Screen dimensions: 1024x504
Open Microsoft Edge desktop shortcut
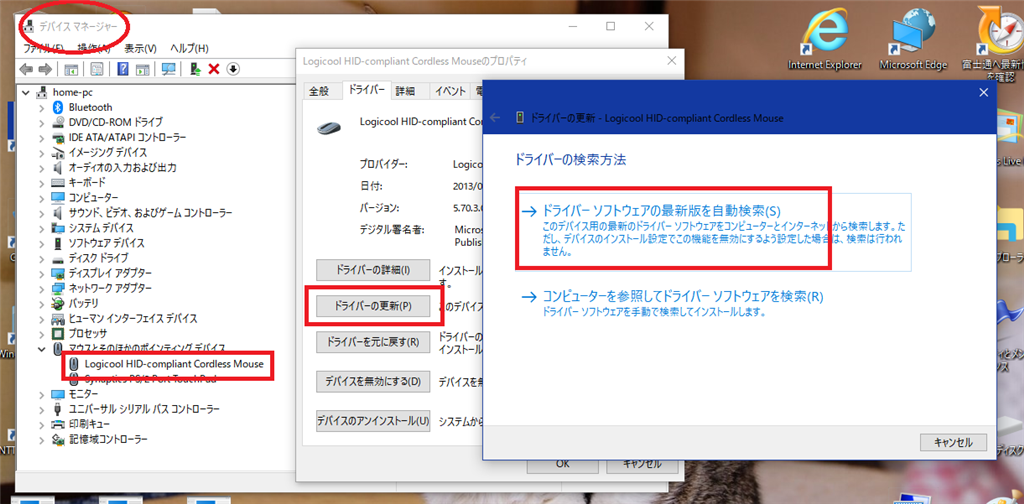click(x=912, y=39)
